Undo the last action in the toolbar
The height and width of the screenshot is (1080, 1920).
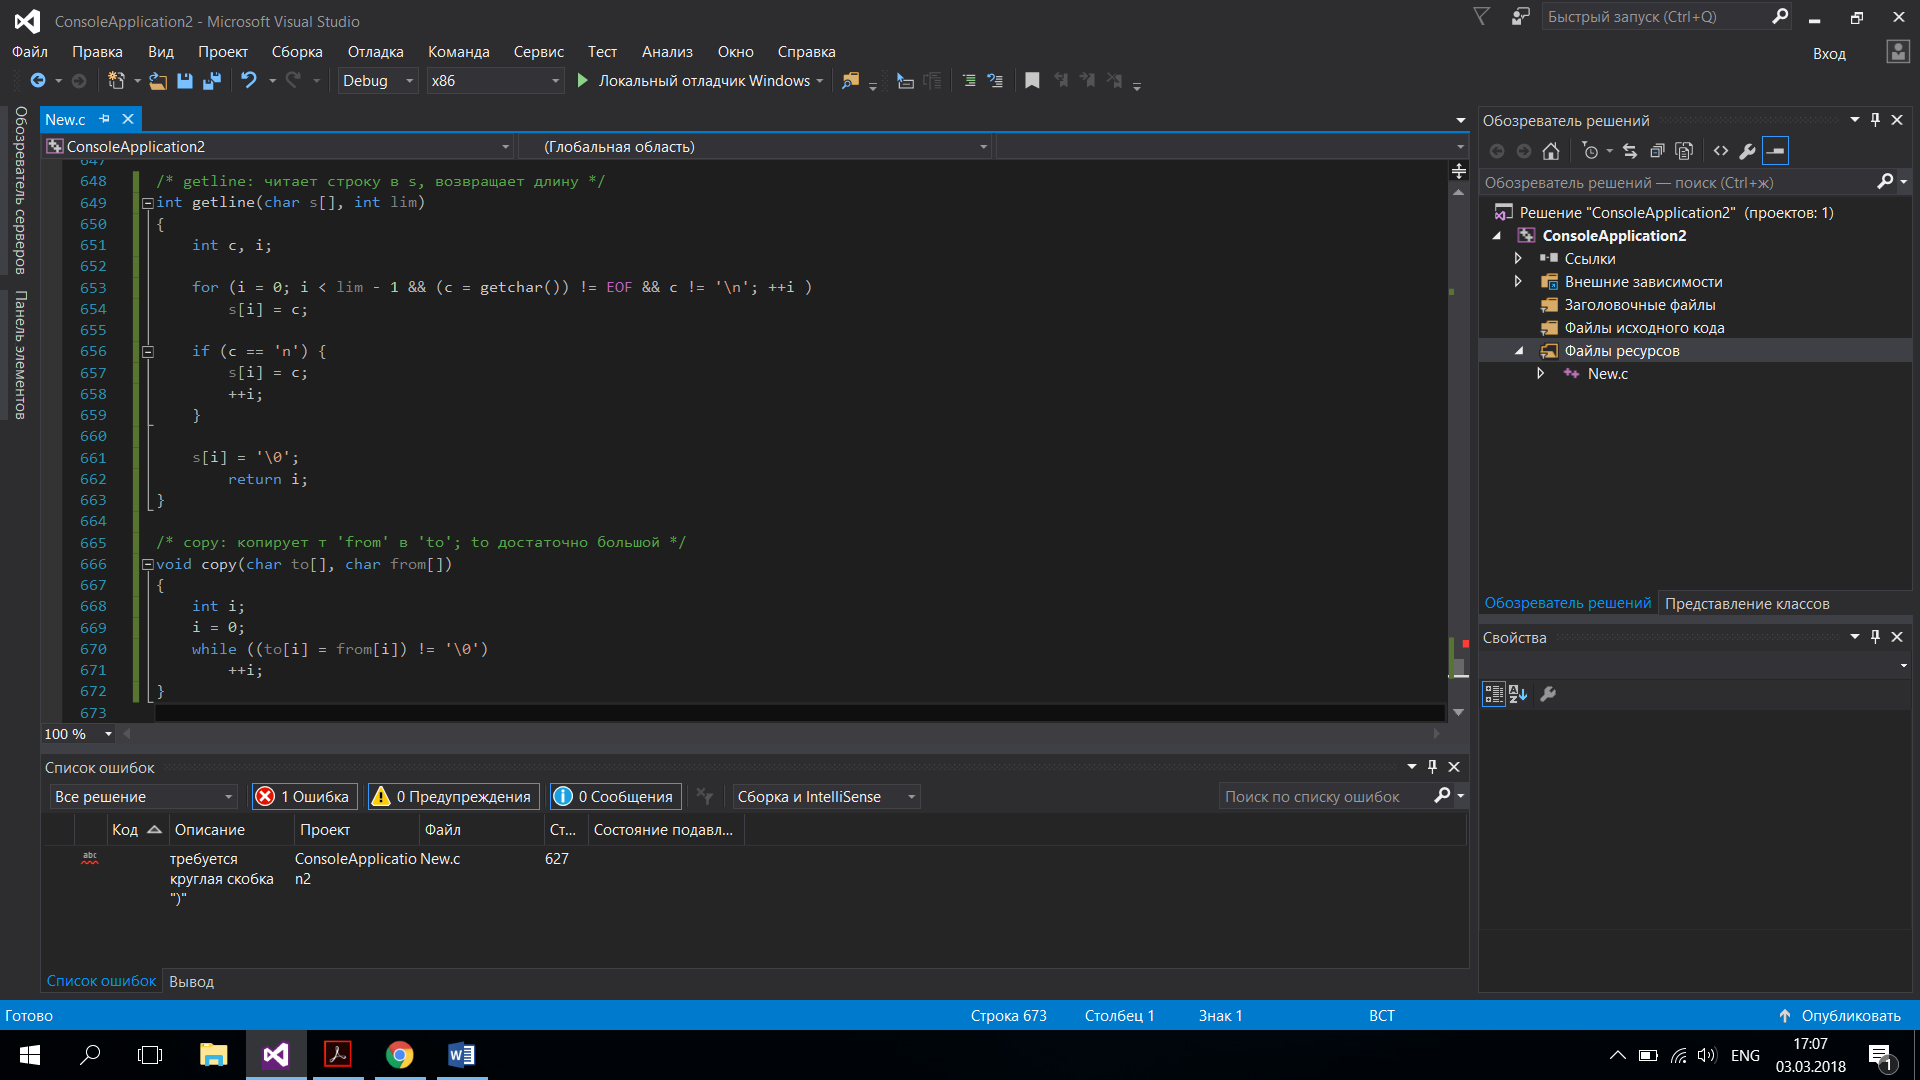pyautogui.click(x=249, y=81)
